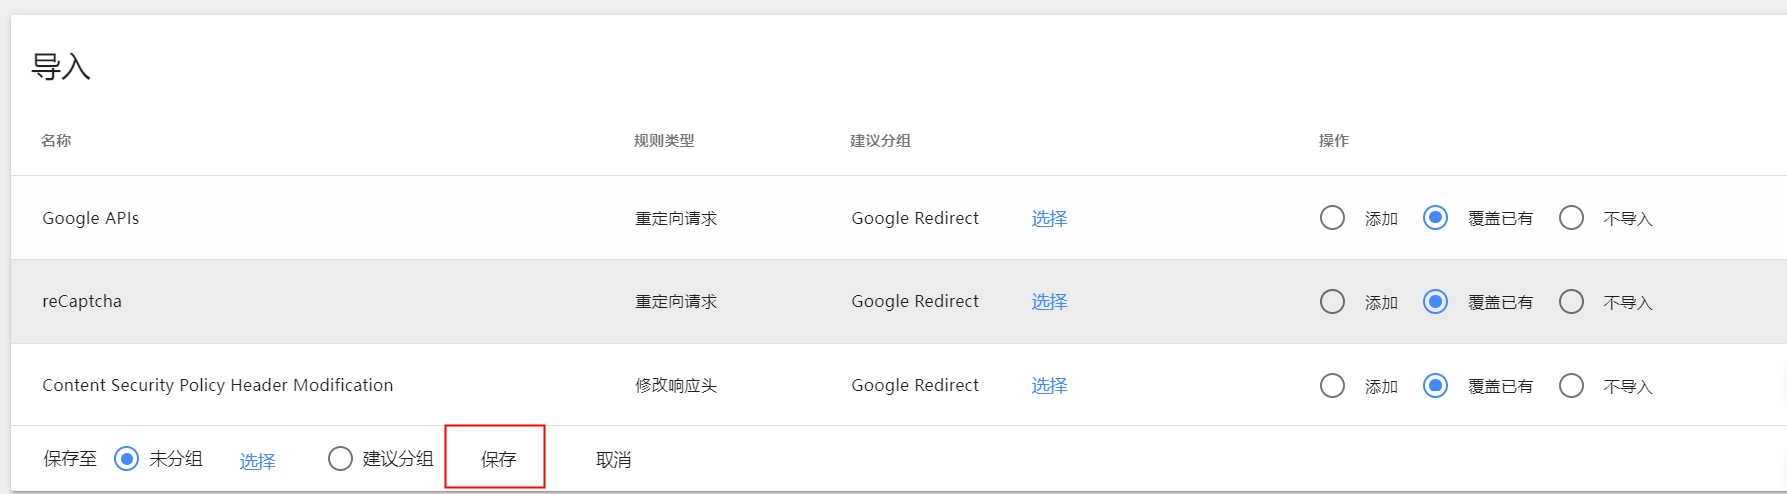Select the 建议分组 save-to option
The width and height of the screenshot is (1787, 494).
340,459
